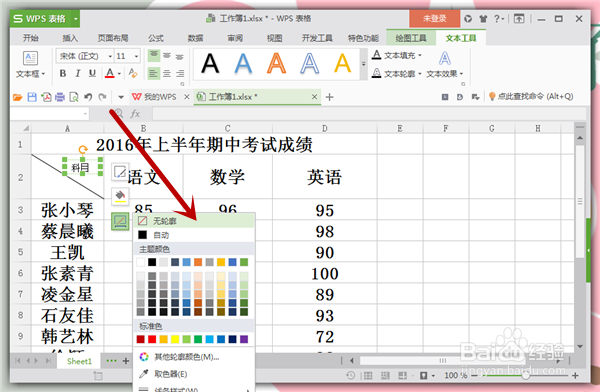Open the font color dropdown arrow

119,74
